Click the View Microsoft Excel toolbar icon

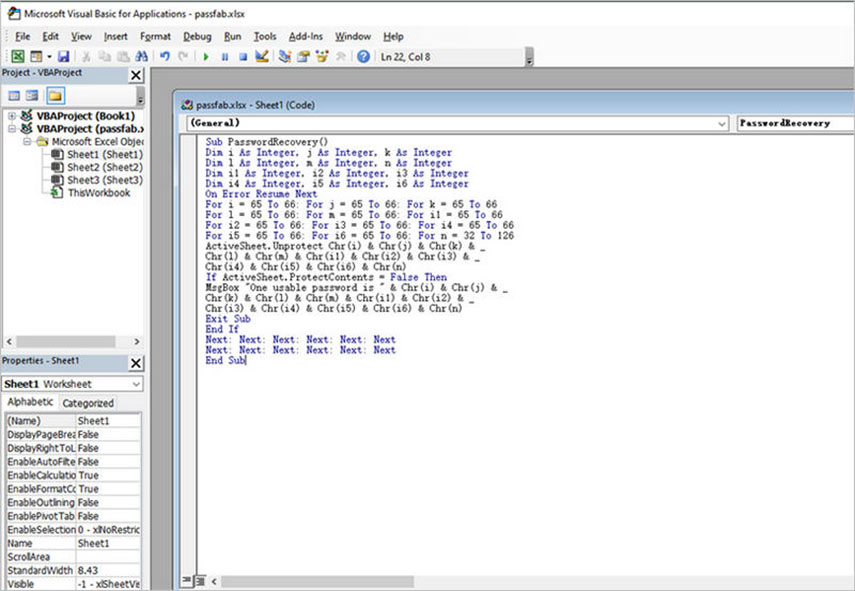click(18, 57)
